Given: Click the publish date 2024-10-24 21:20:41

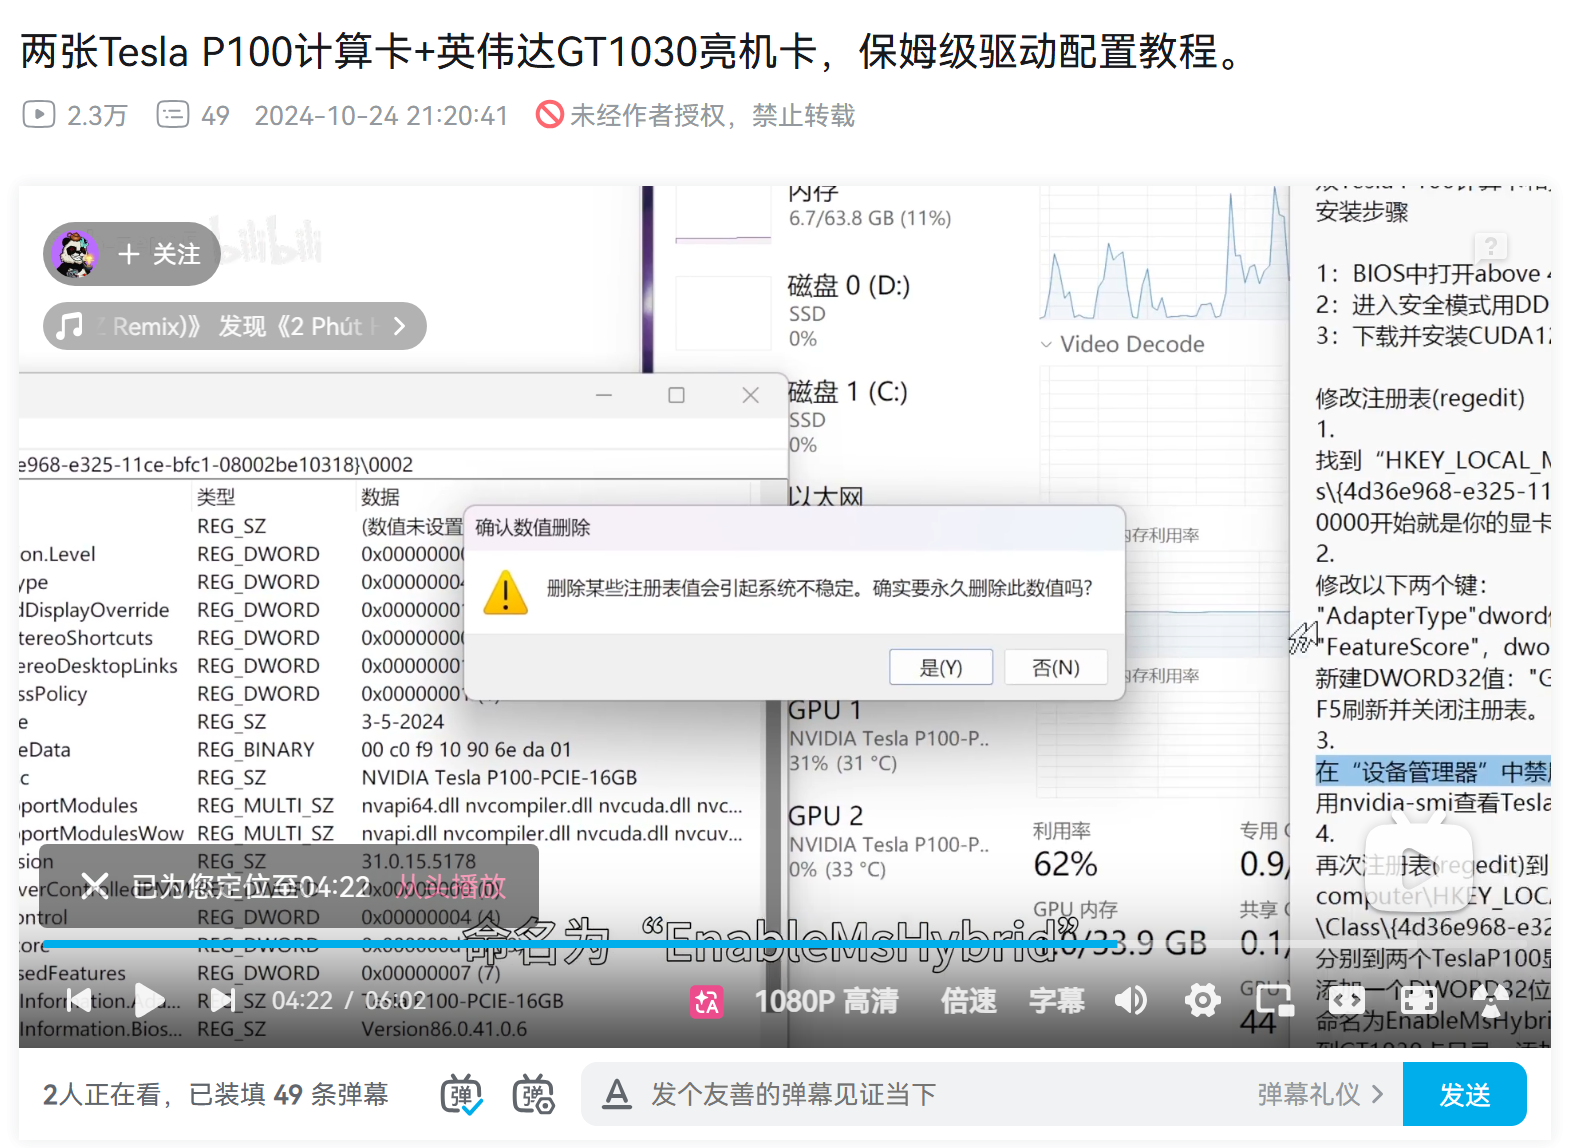Looking at the screenshot, I should point(381,115).
